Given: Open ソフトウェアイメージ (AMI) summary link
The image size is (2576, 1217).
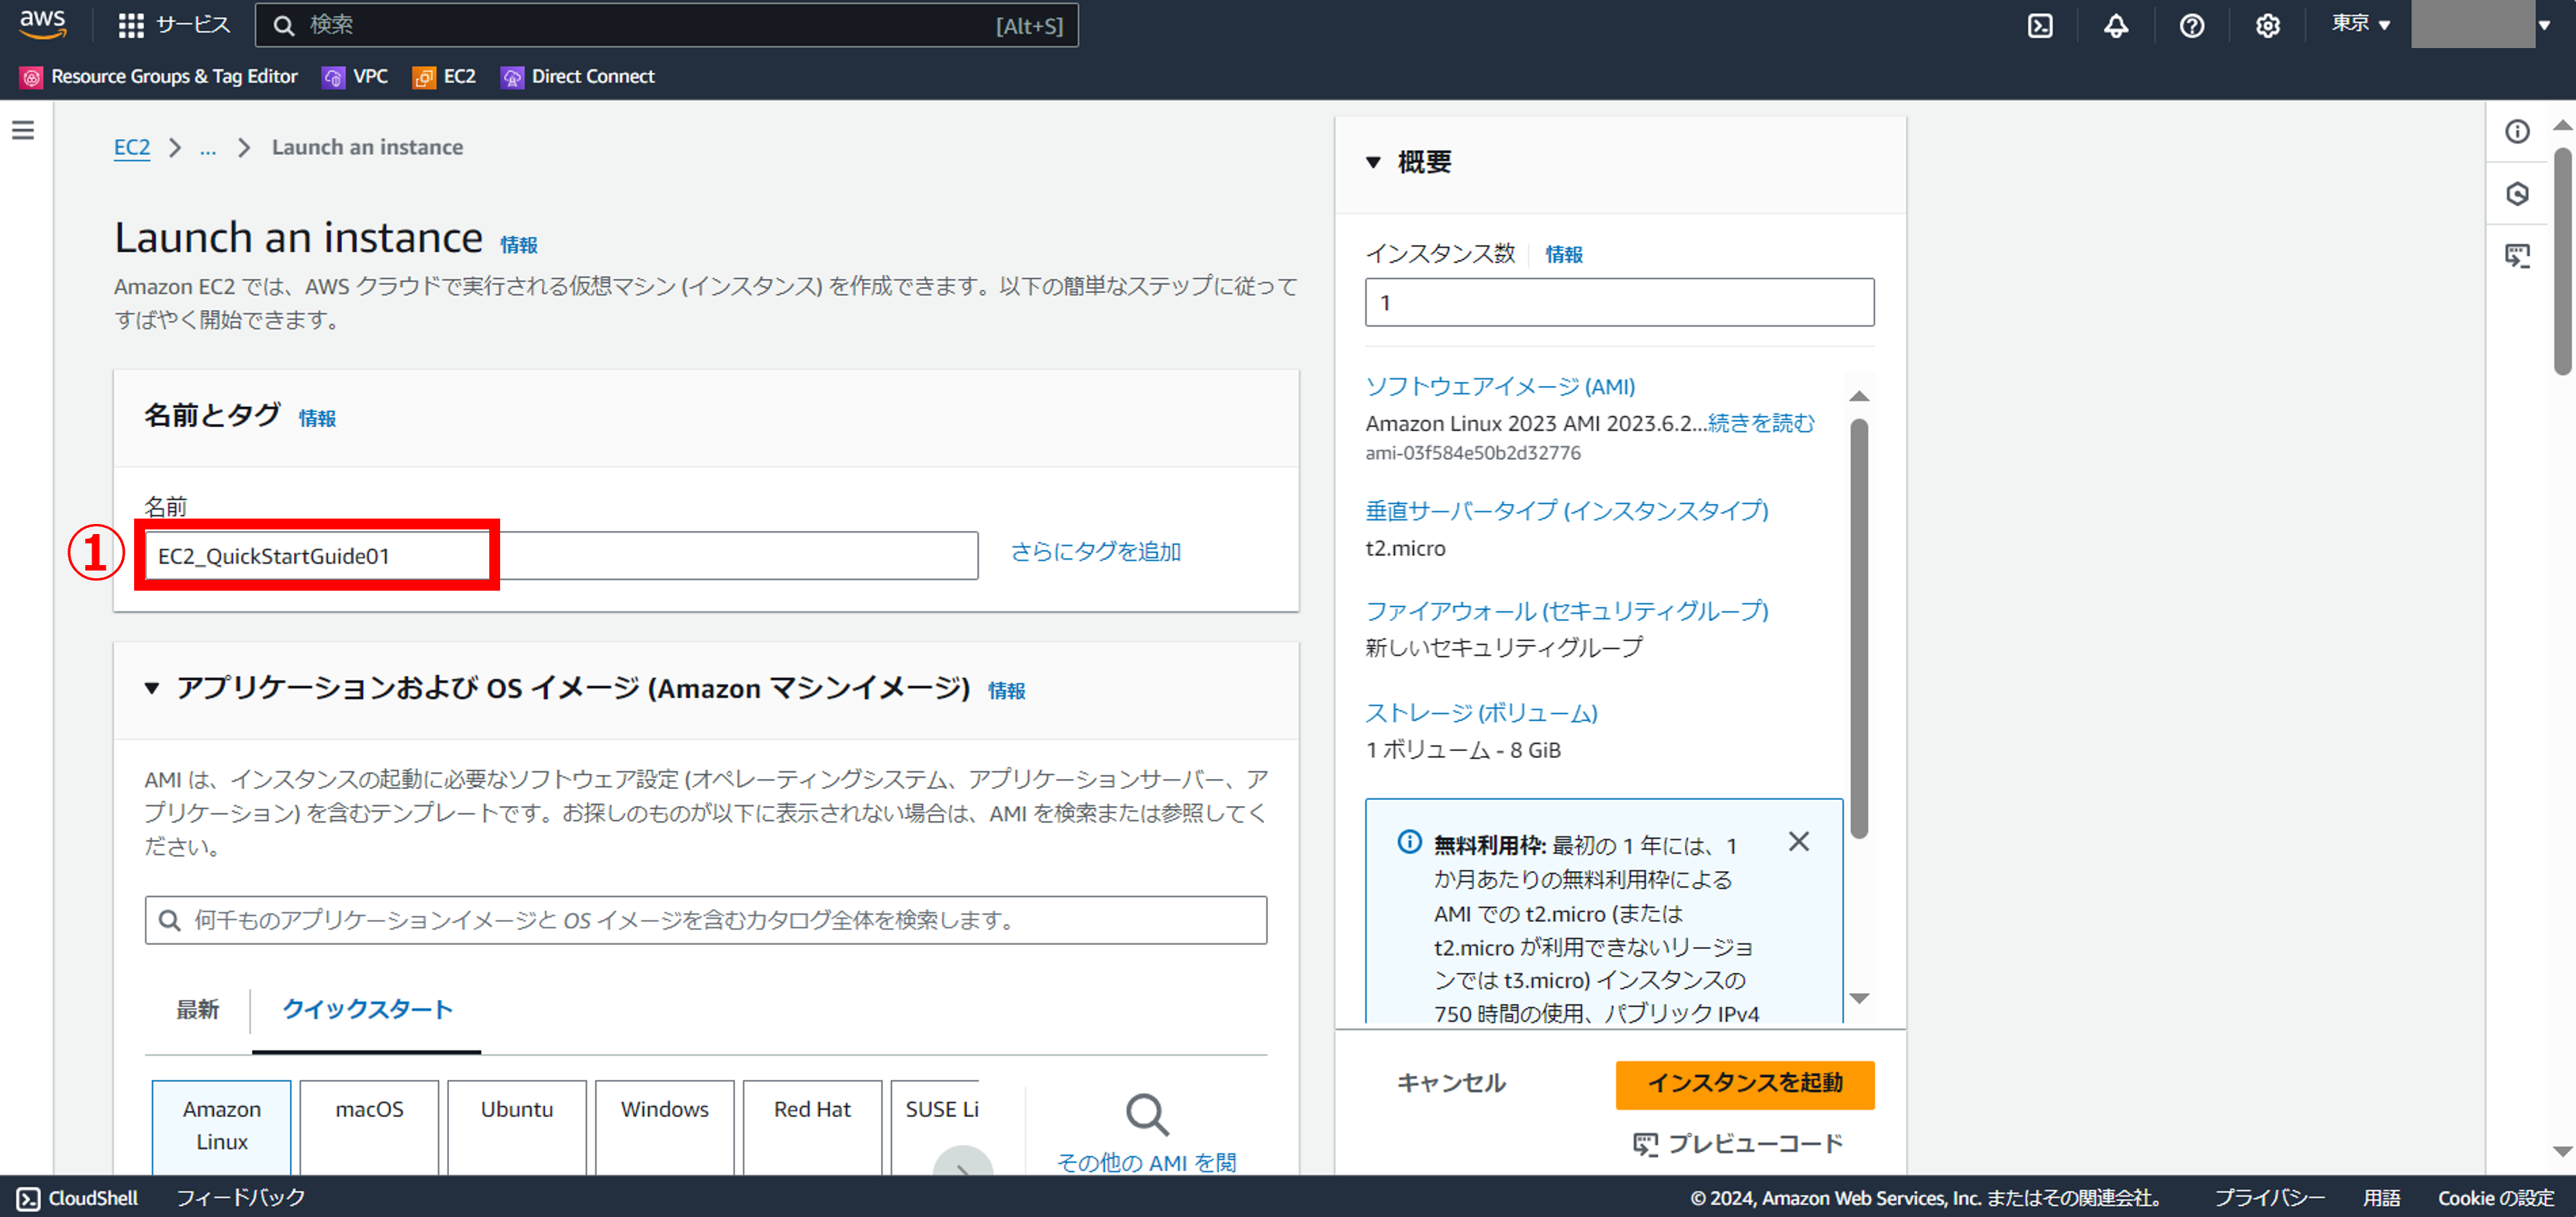Looking at the screenshot, I should click(1500, 386).
